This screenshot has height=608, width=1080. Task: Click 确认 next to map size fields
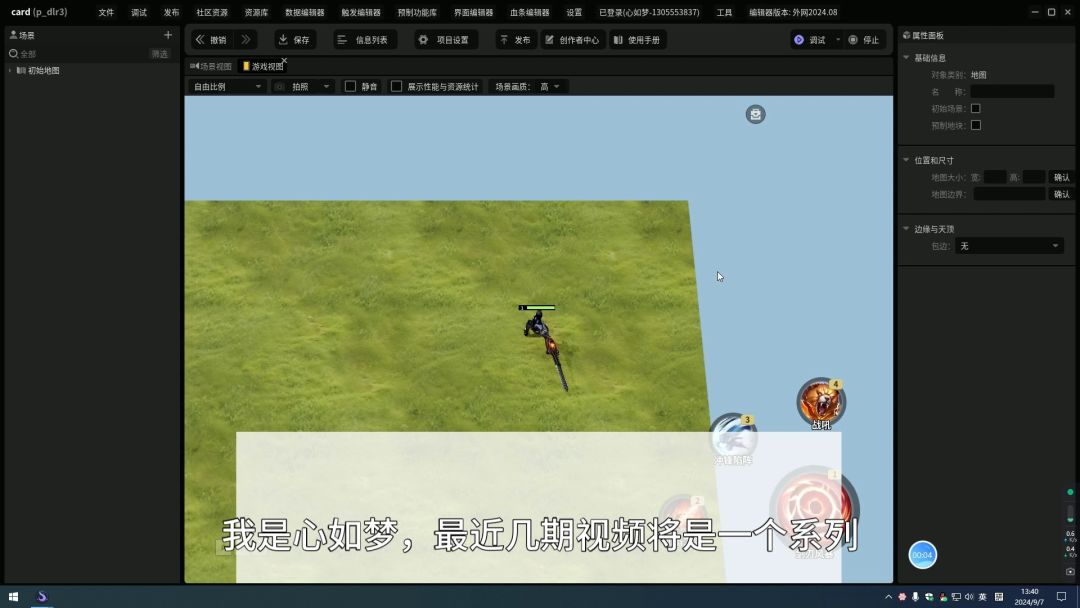[x=1061, y=177]
